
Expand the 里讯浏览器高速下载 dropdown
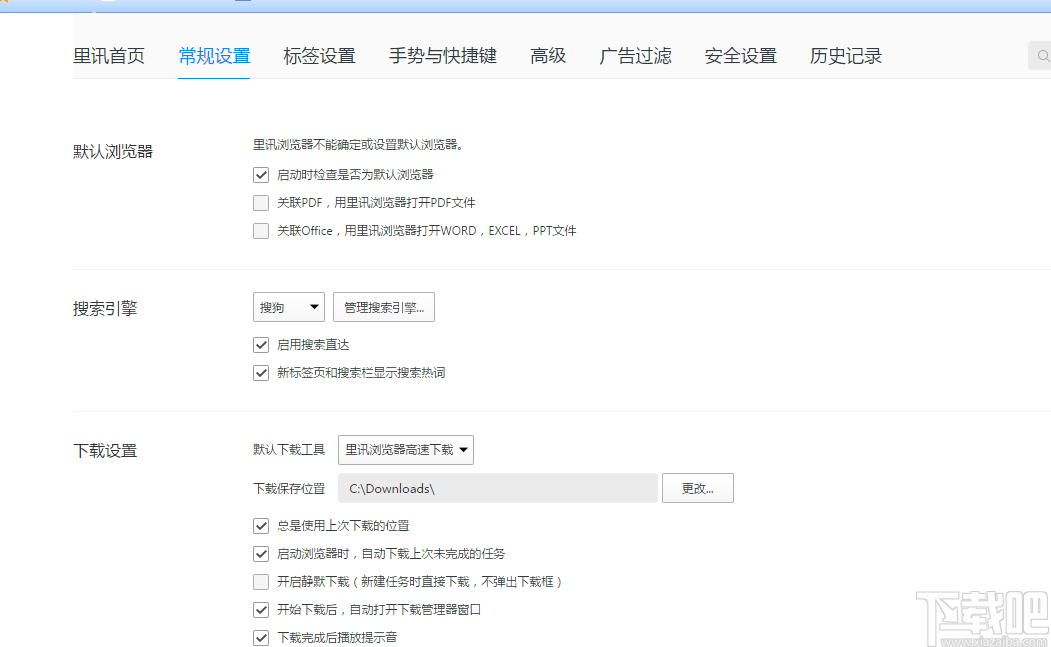pyautogui.click(x=406, y=450)
